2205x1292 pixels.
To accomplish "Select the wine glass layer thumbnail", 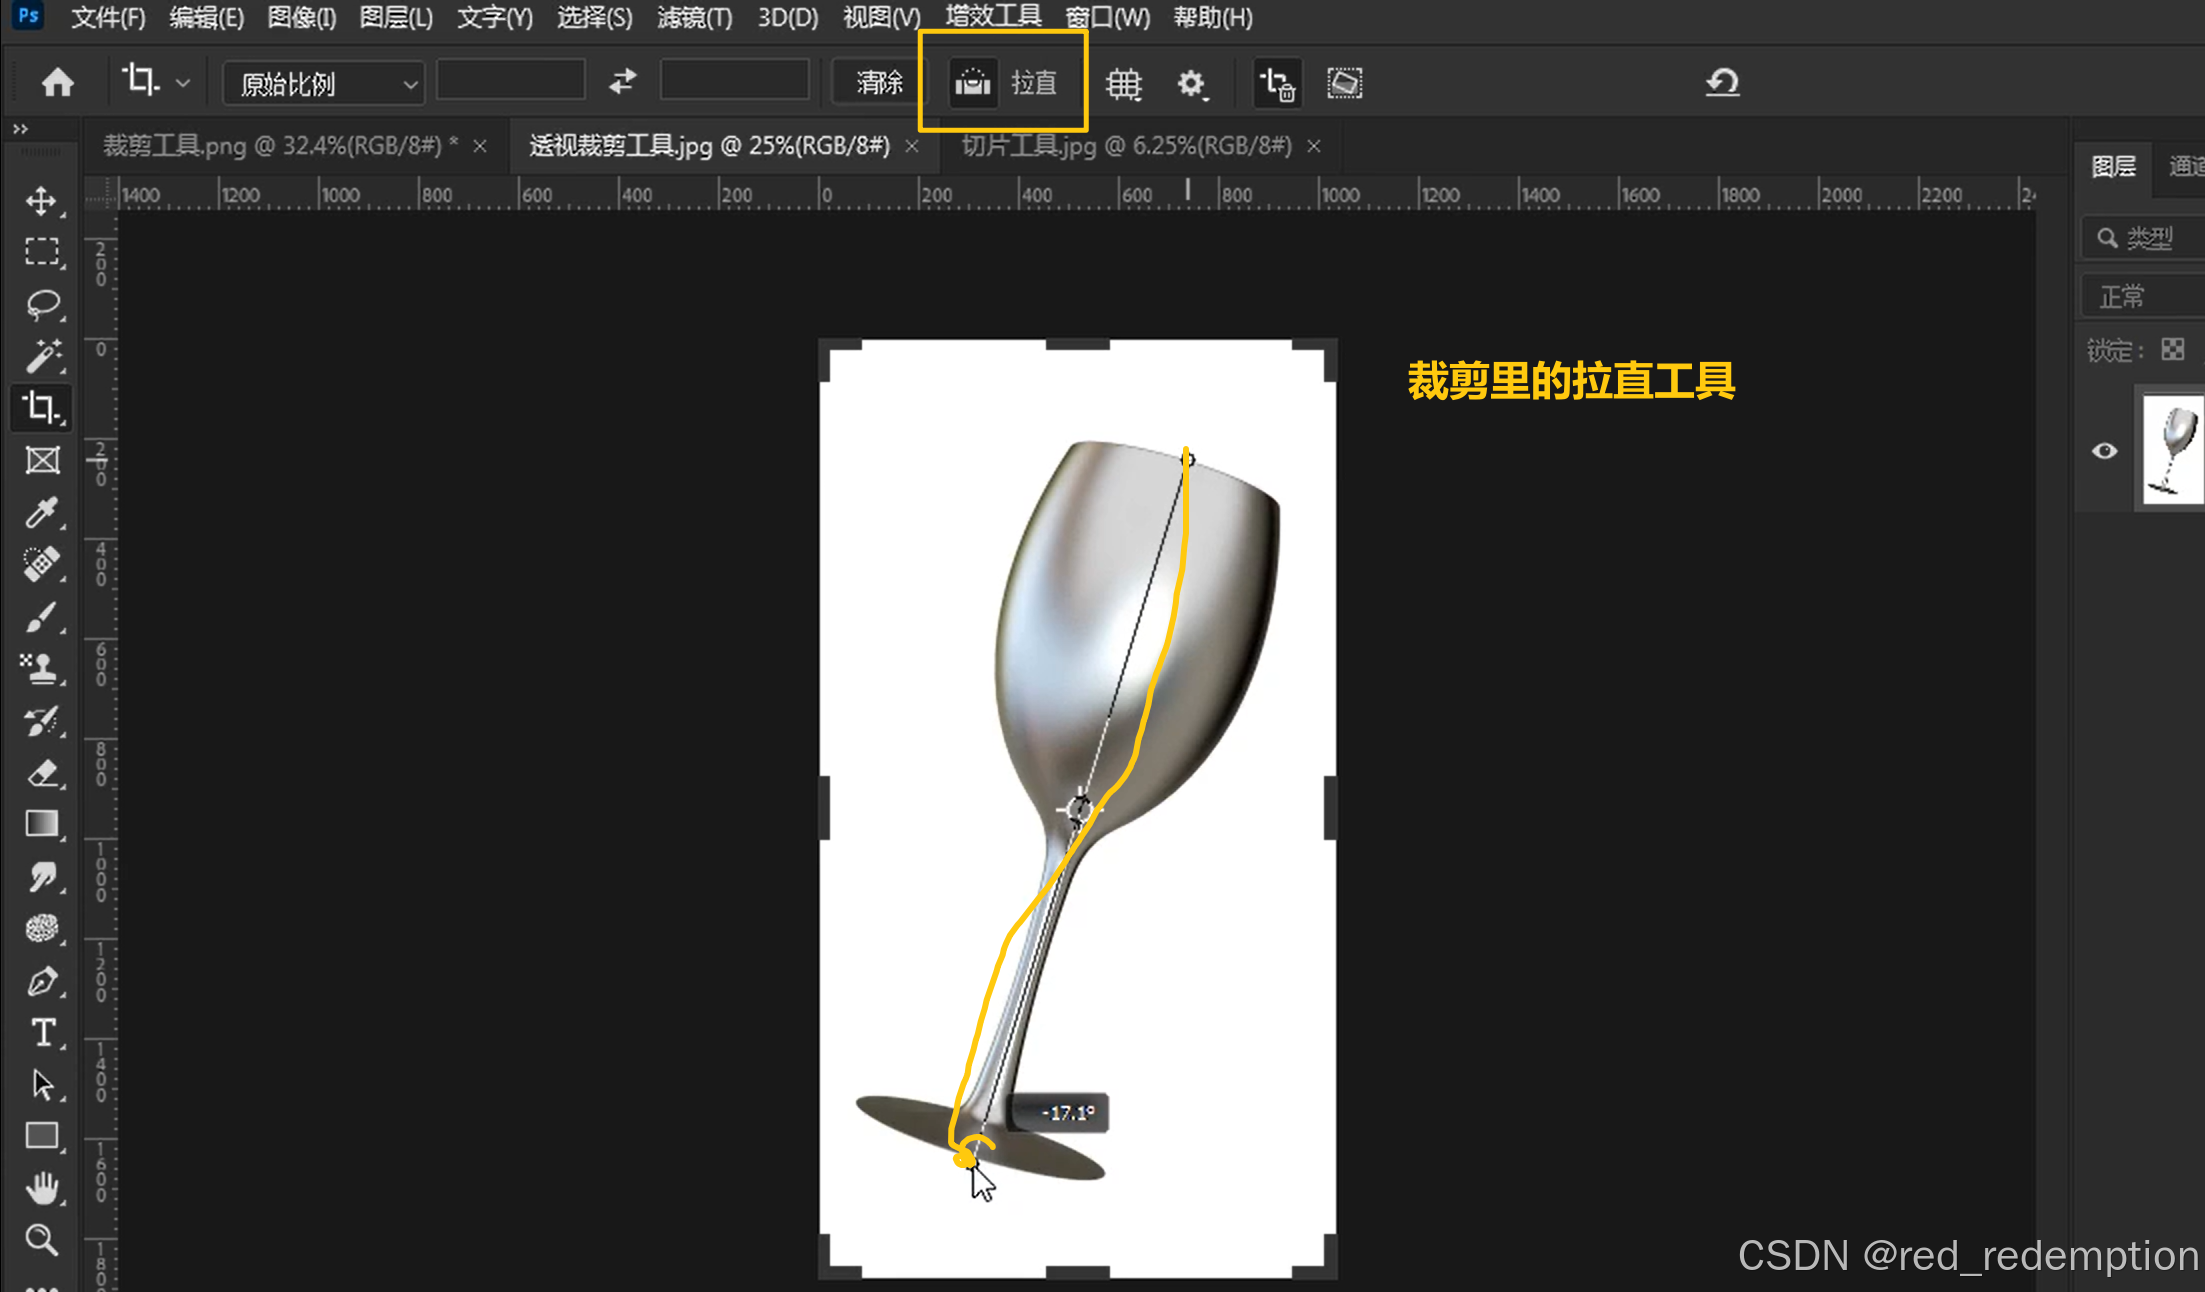I will pos(2173,450).
